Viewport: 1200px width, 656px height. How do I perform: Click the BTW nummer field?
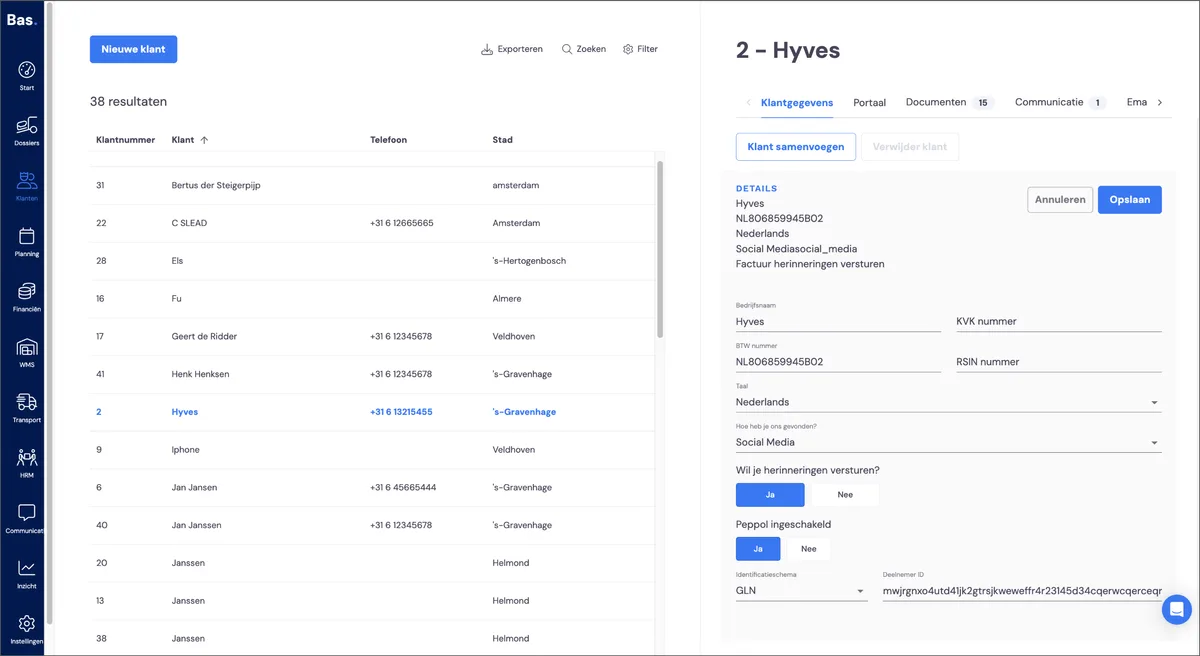(x=838, y=362)
